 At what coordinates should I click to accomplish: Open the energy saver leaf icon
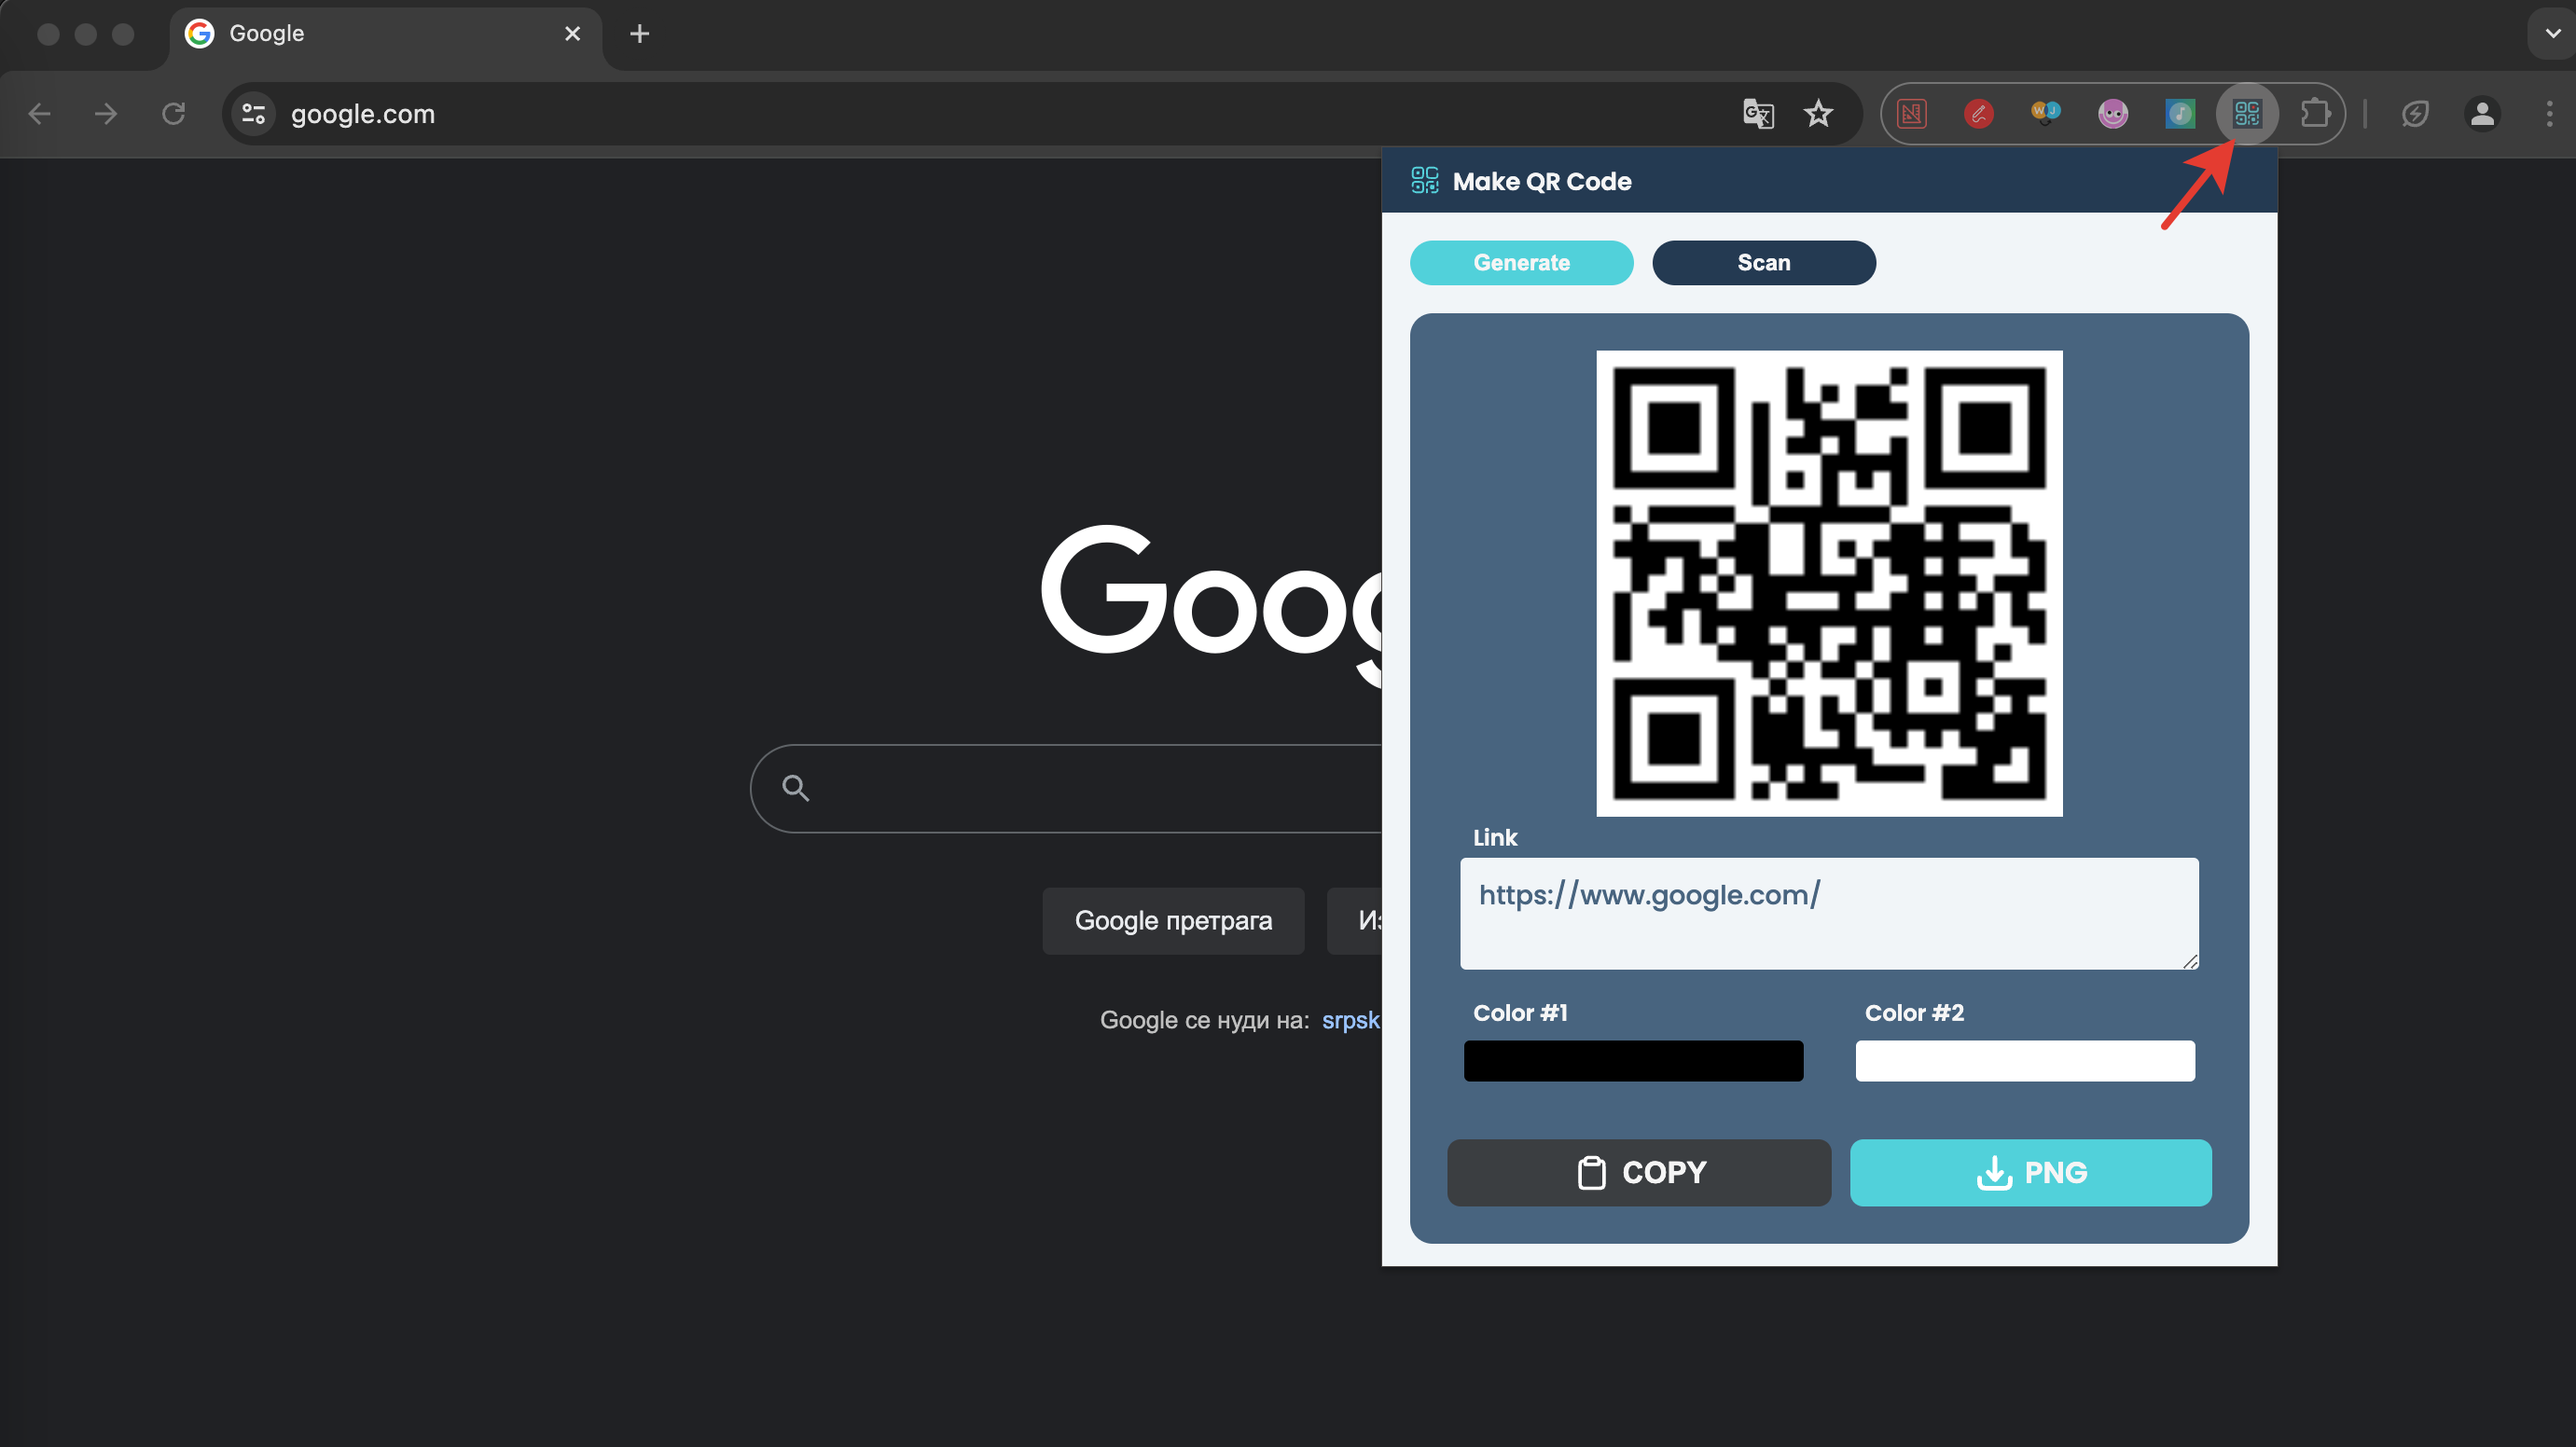pos(2415,113)
